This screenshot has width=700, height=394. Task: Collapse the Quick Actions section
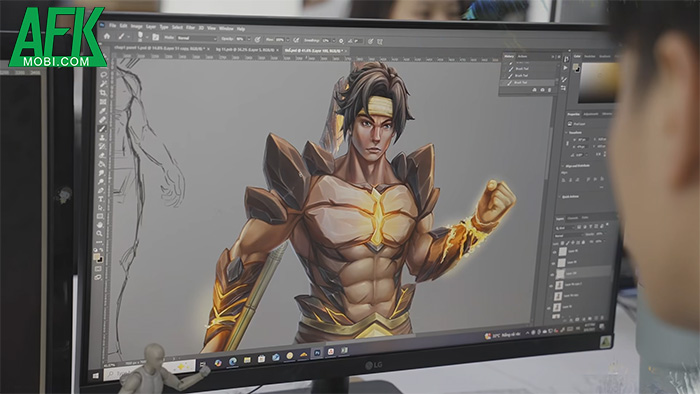(560, 197)
